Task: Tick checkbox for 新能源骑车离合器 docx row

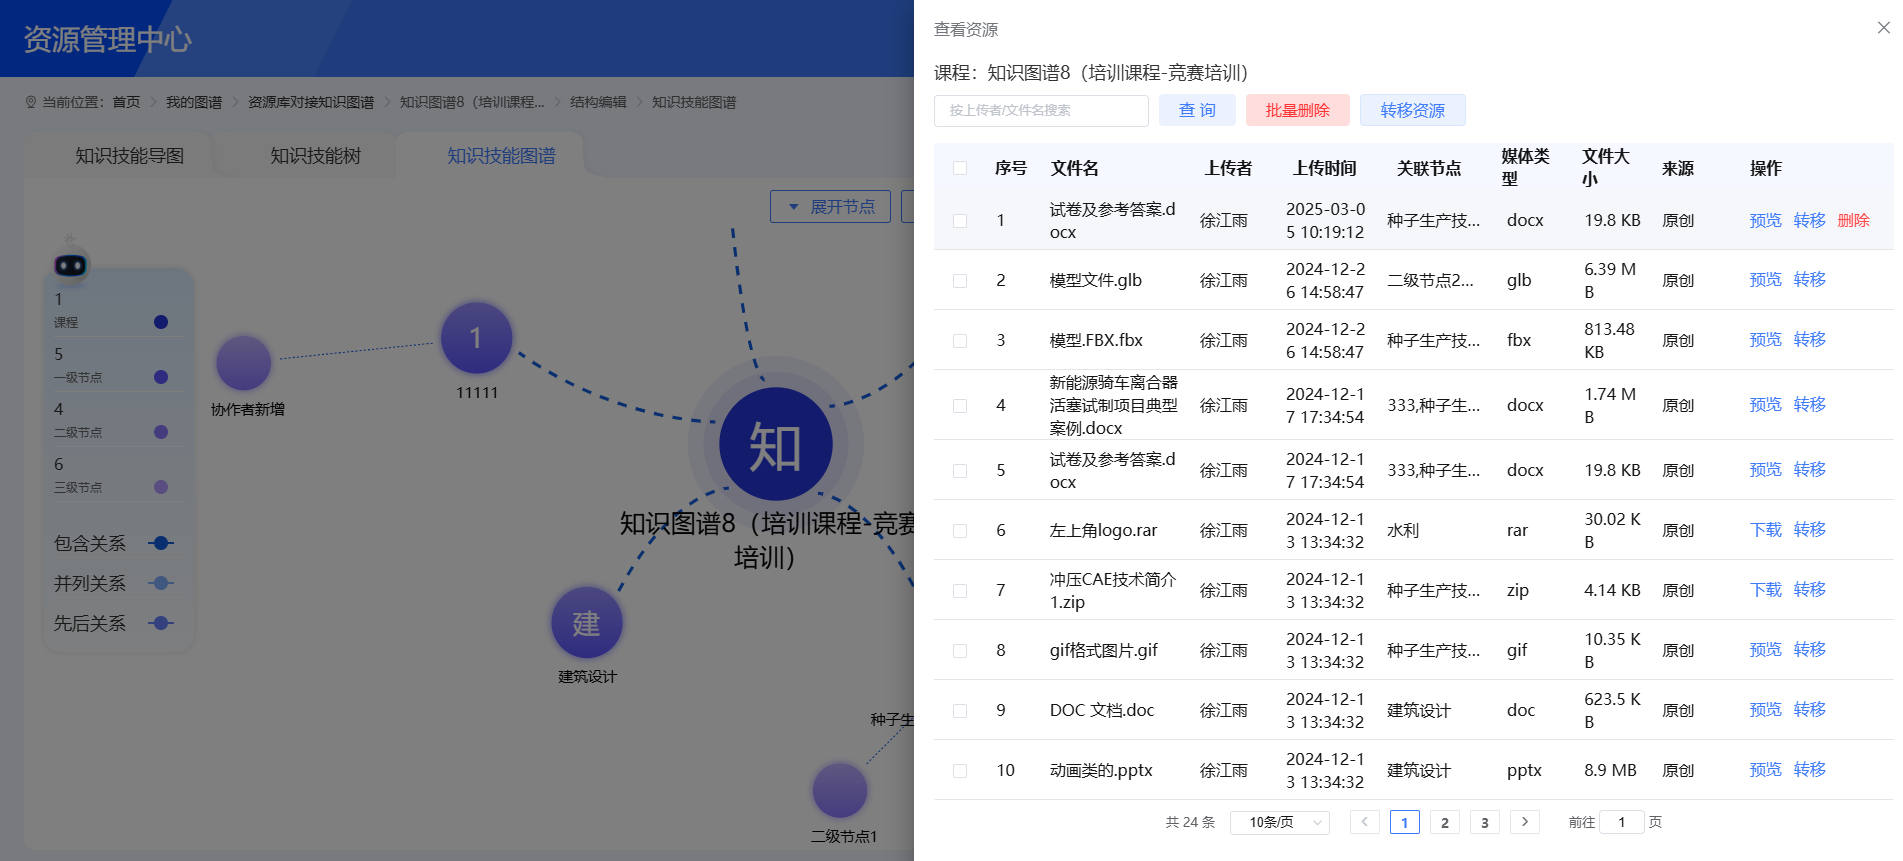Action: (960, 405)
